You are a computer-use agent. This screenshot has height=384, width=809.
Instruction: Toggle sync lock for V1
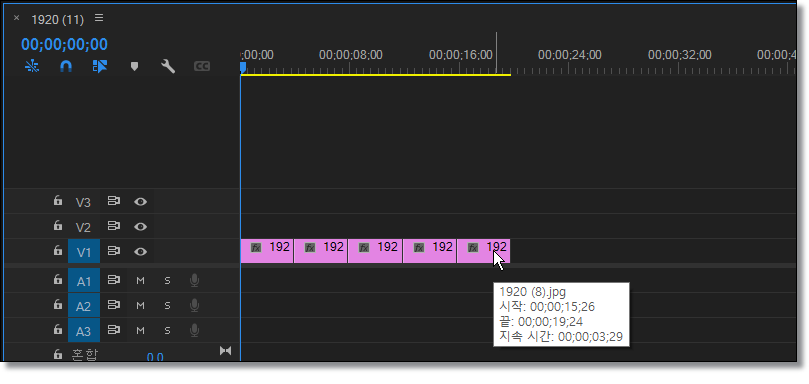point(114,250)
